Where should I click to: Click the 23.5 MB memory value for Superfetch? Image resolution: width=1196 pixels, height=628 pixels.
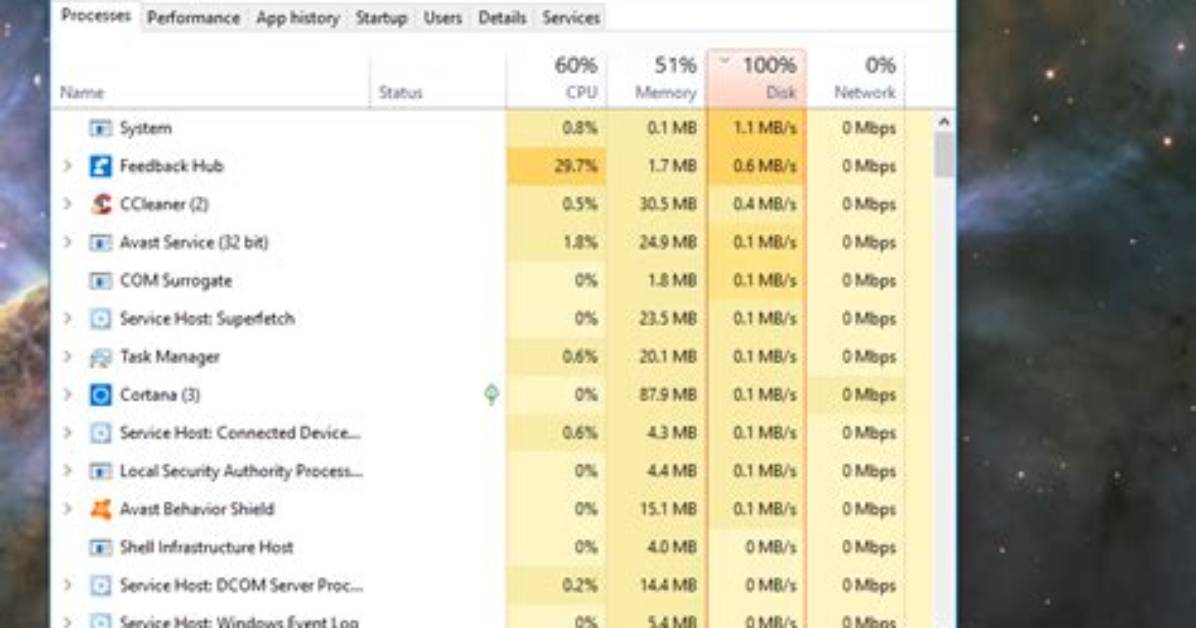(668, 319)
